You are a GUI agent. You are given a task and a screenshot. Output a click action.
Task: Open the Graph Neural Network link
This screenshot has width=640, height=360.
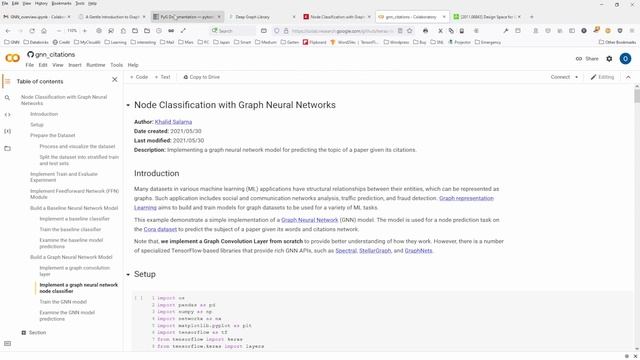[x=309, y=220]
